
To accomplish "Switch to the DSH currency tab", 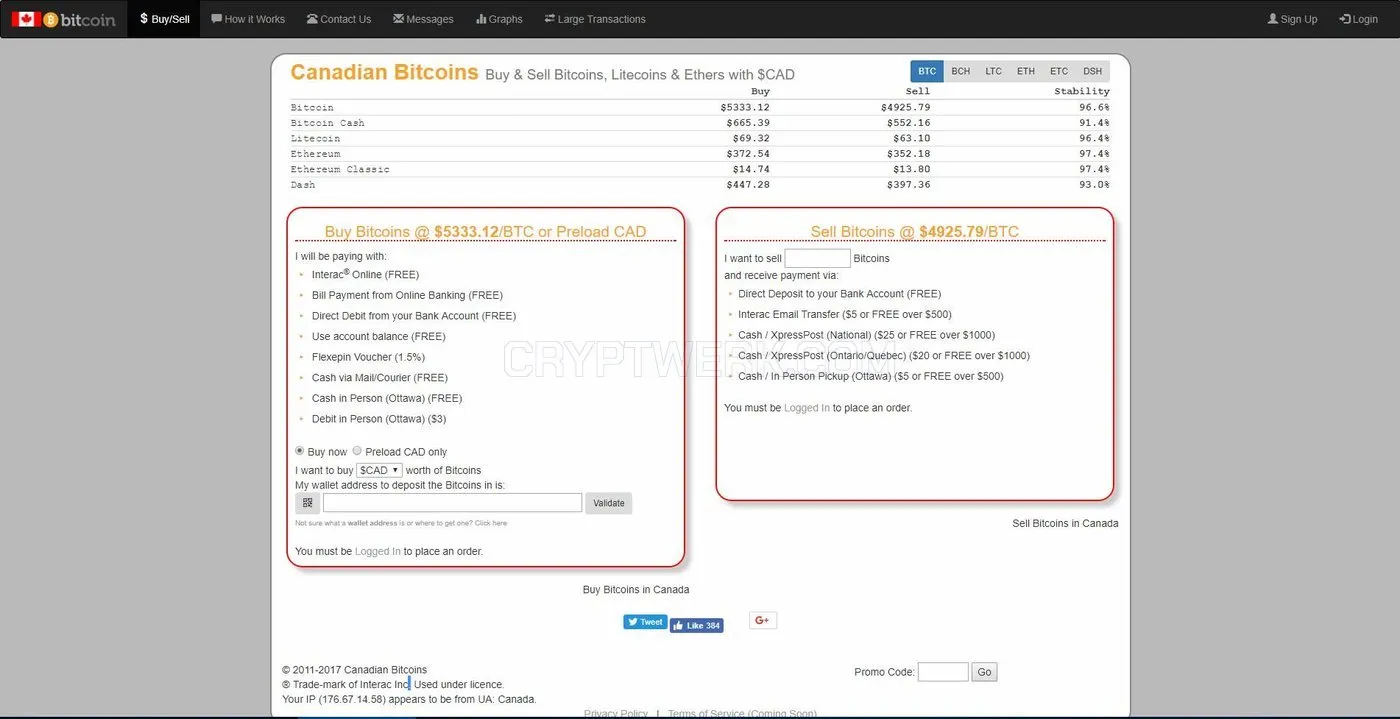I will (x=1093, y=71).
